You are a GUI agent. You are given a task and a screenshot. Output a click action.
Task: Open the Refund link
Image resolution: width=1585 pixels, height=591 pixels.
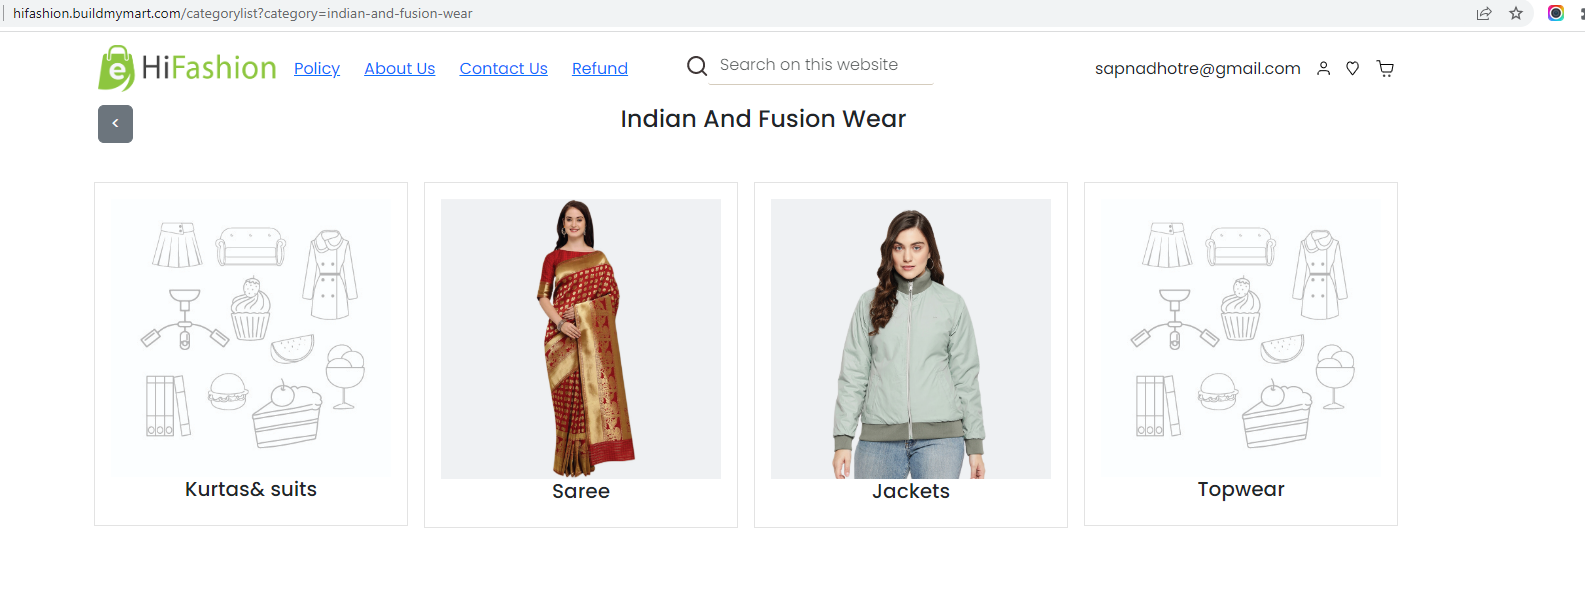(x=600, y=68)
